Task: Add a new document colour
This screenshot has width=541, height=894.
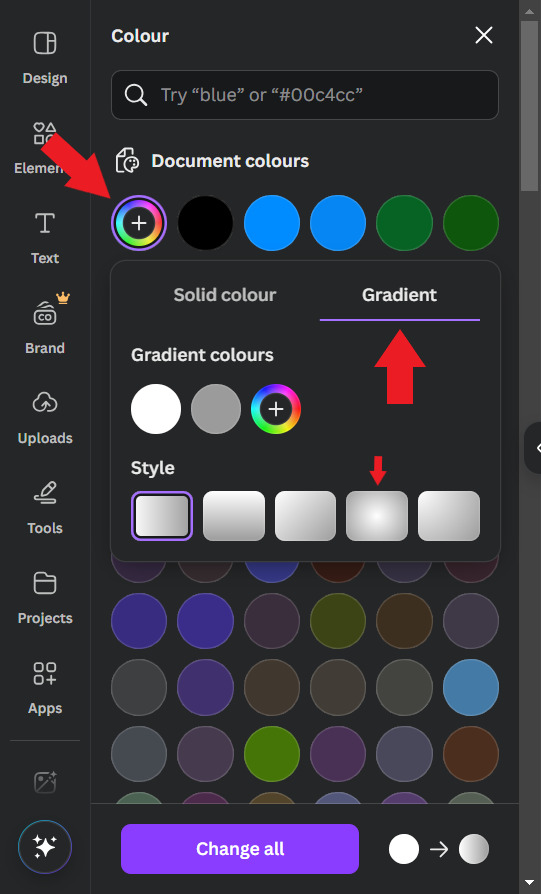Action: 139,223
